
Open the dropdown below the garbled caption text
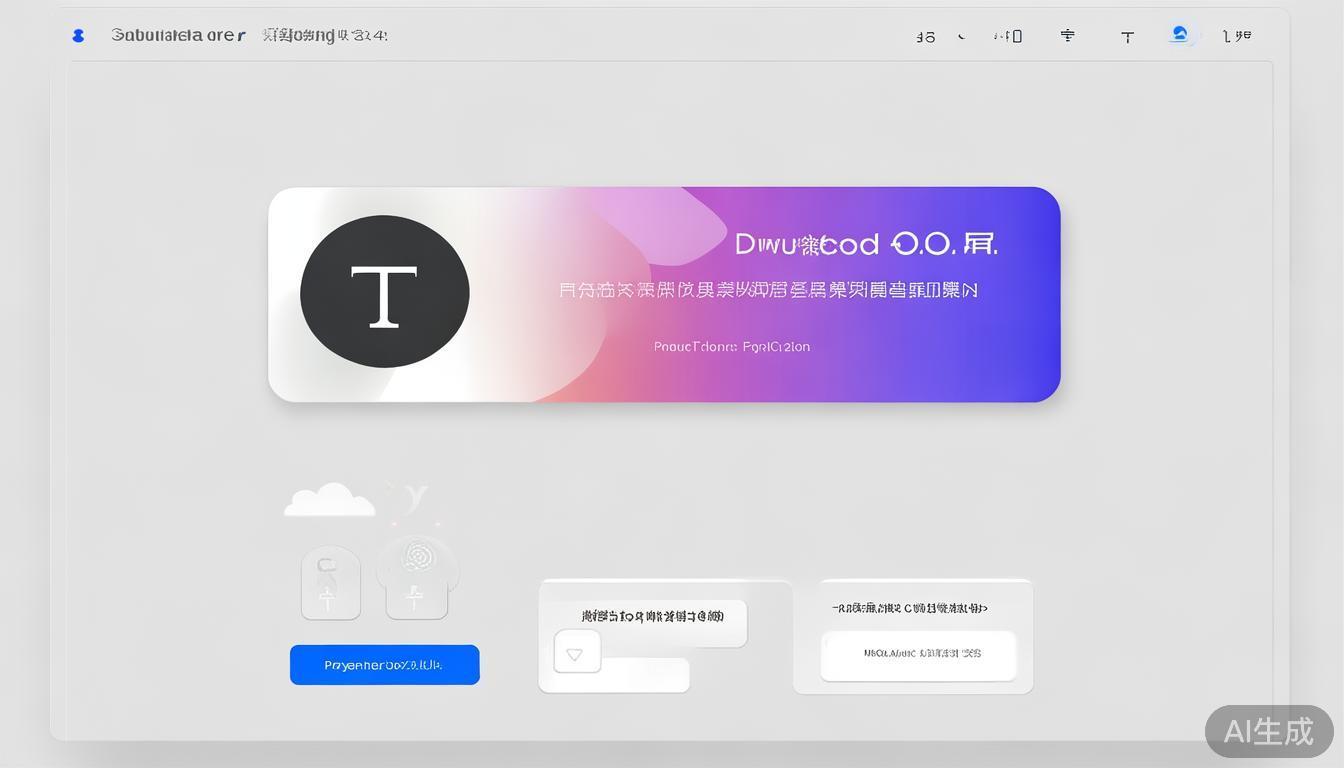pos(614,674)
